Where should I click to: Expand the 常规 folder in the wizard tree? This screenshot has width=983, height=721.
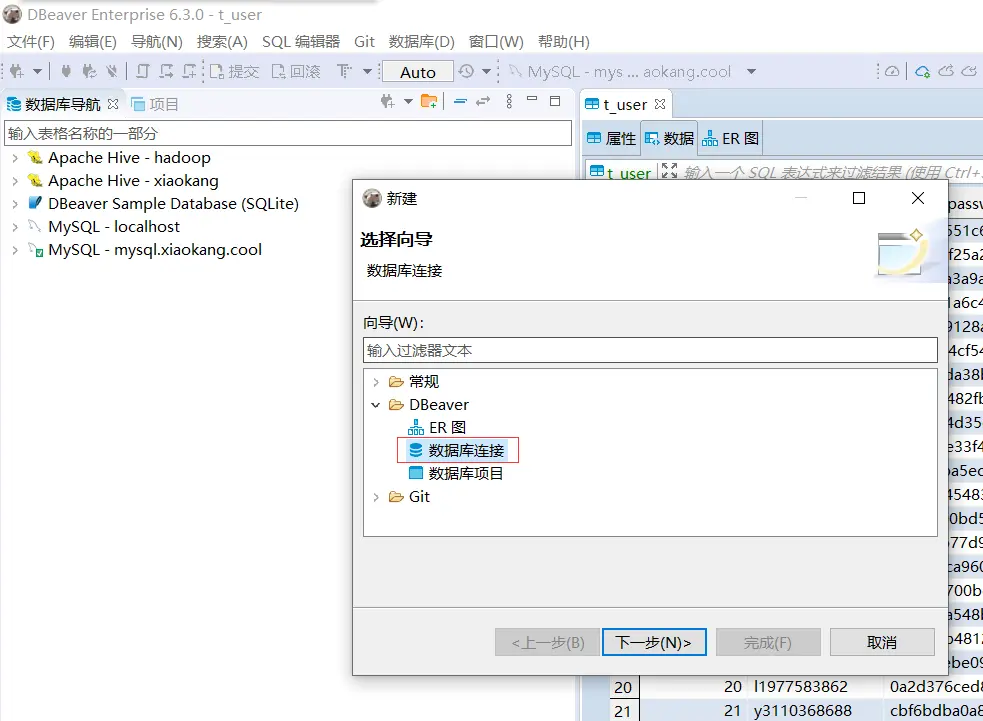pos(376,382)
